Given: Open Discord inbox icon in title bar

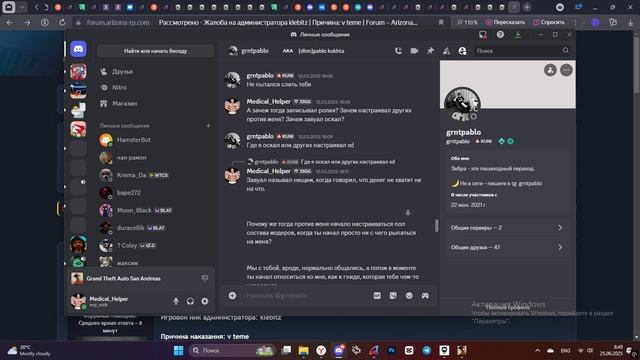Looking at the screenshot, I should tap(483, 35).
